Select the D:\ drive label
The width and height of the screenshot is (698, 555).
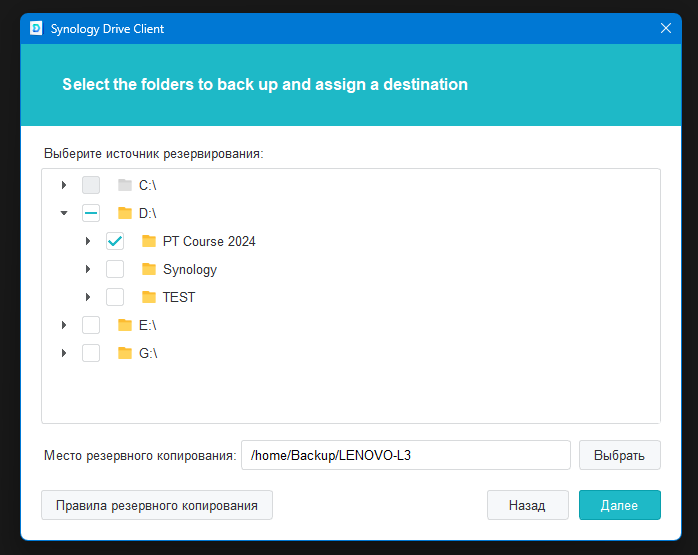click(148, 213)
